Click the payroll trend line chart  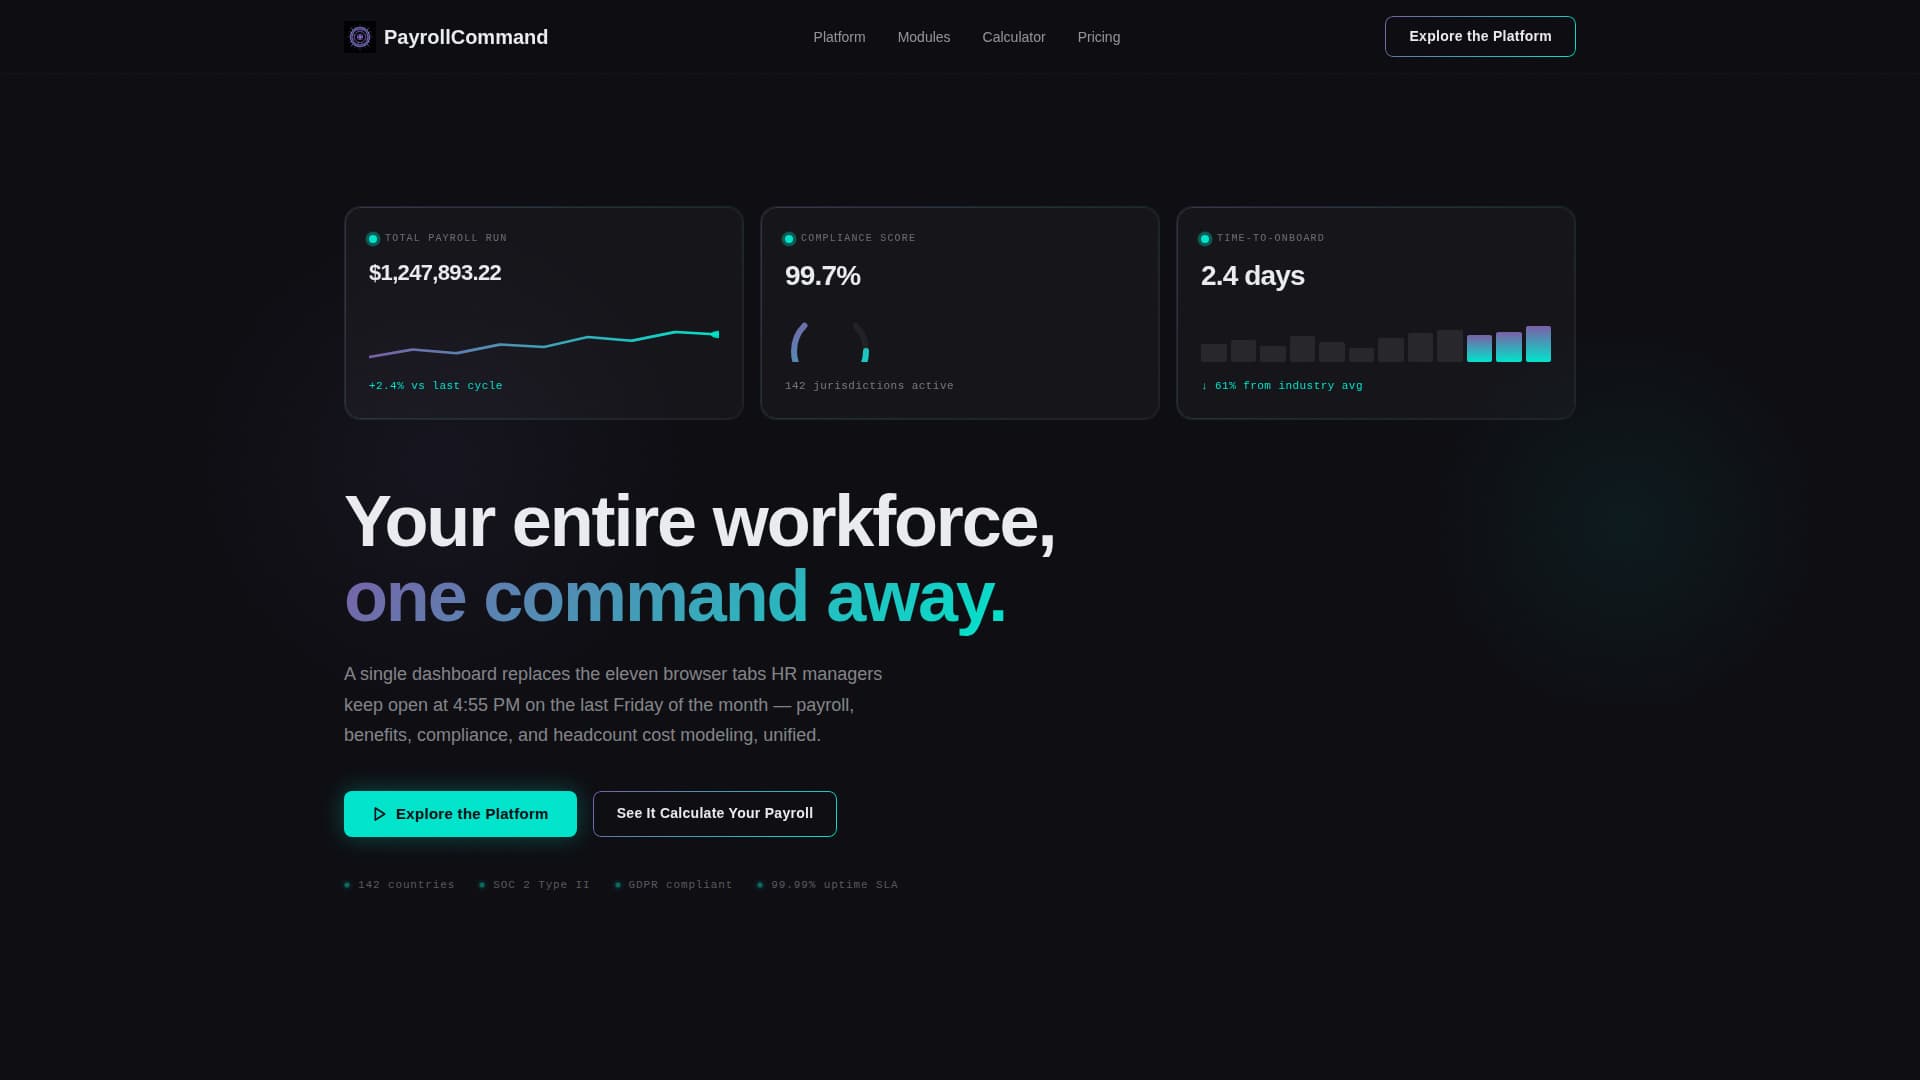click(544, 343)
